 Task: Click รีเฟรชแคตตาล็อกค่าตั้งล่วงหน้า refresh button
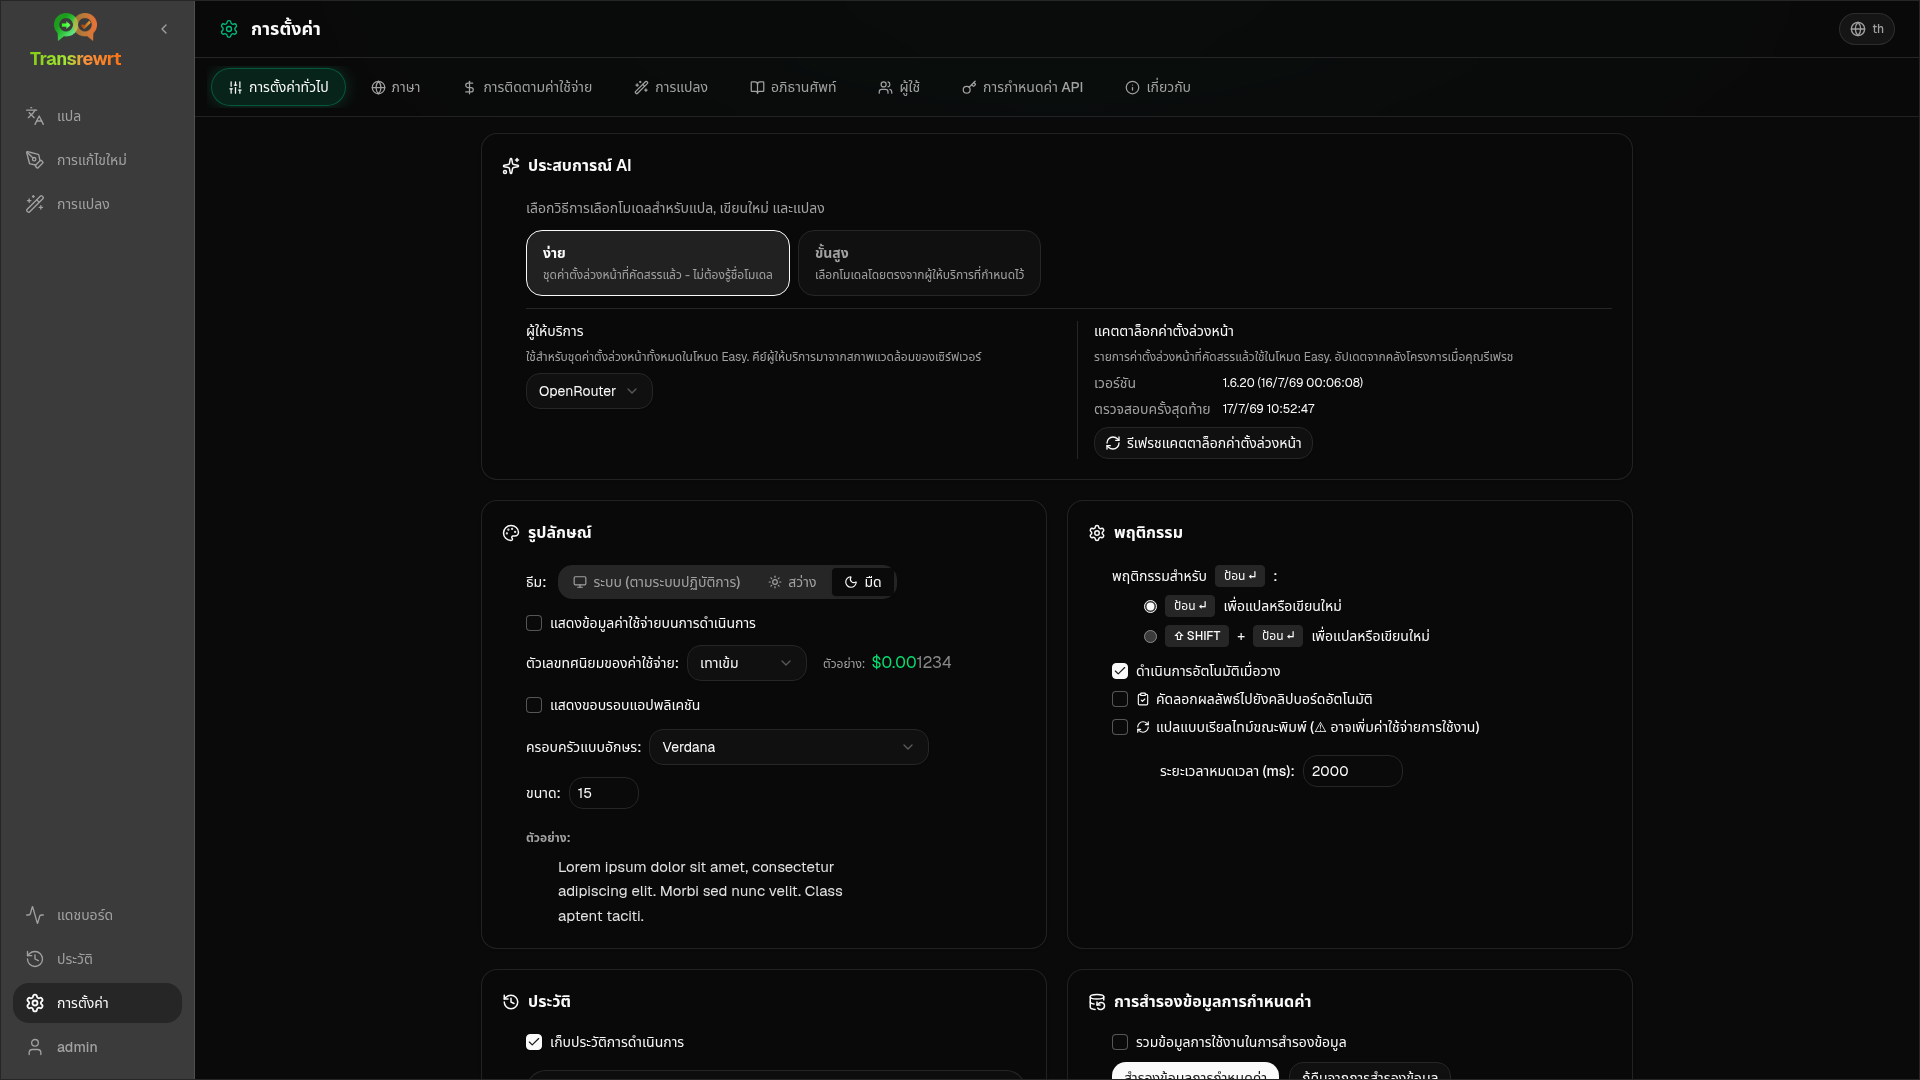[x=1203, y=443]
